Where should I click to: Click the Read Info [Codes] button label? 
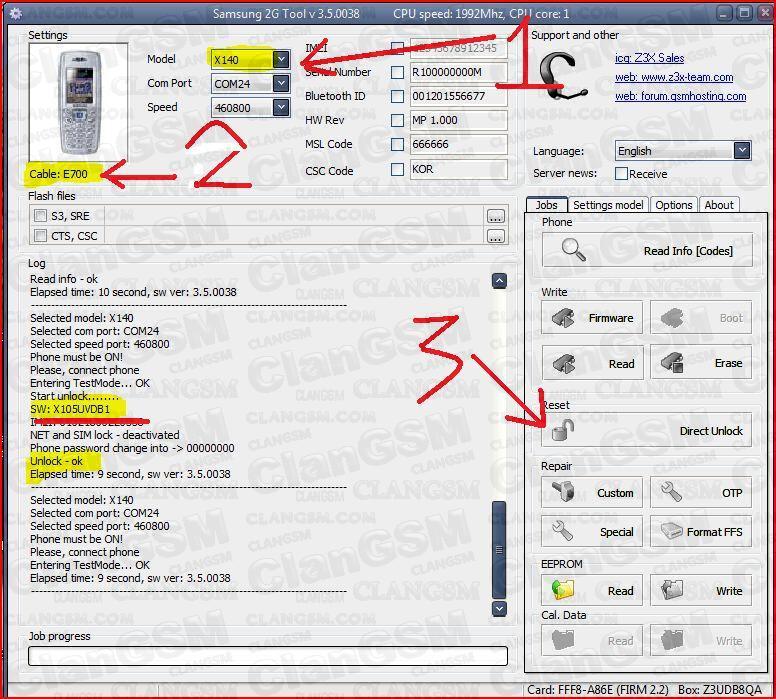[x=688, y=251]
